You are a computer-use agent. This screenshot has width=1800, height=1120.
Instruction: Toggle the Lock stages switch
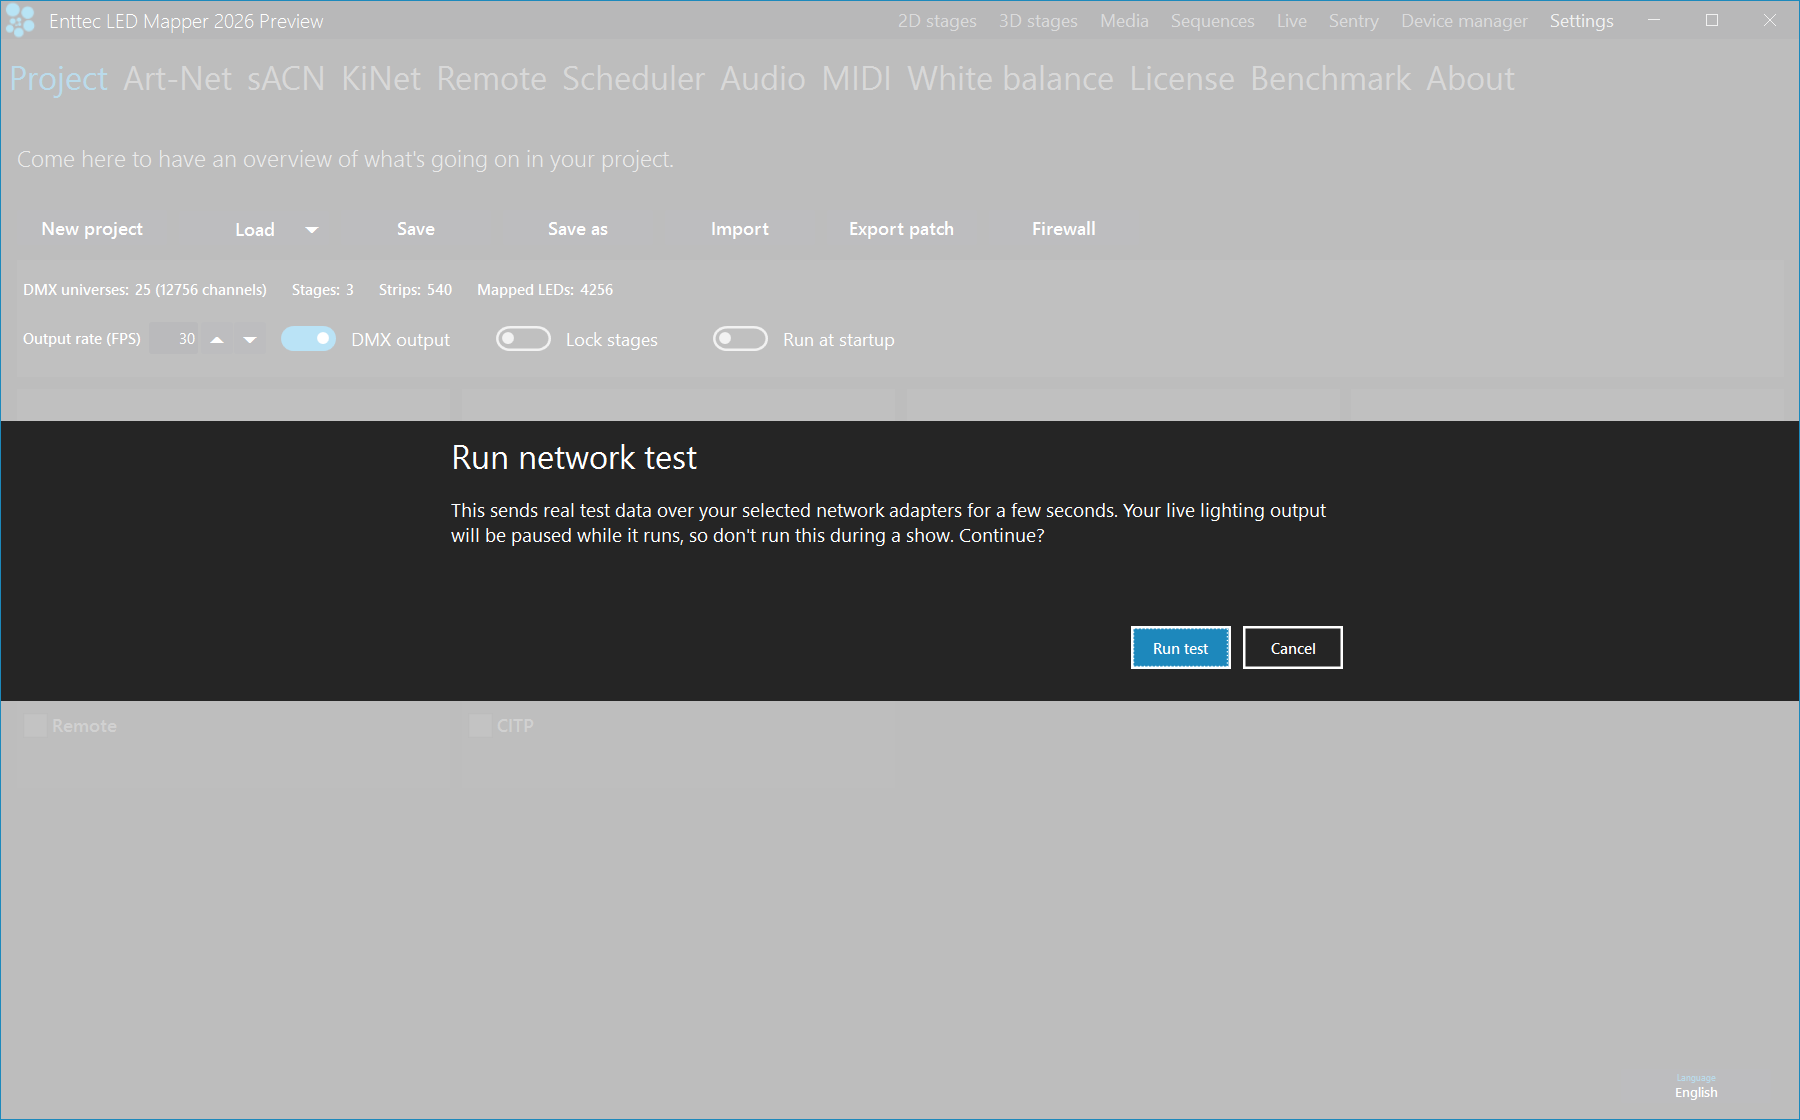(523, 339)
